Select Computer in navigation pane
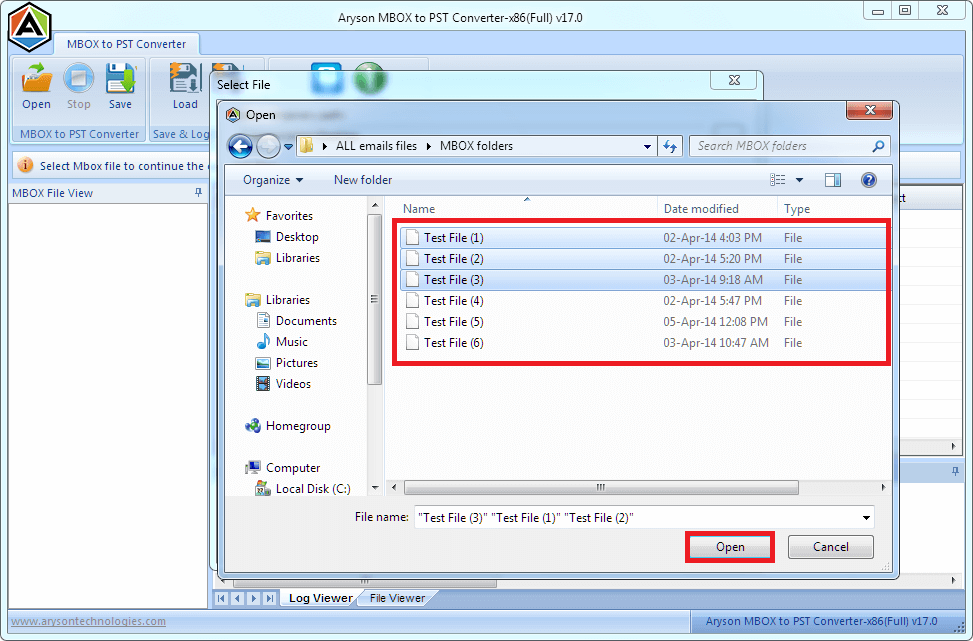This screenshot has height=641, width=973. tap(293, 468)
